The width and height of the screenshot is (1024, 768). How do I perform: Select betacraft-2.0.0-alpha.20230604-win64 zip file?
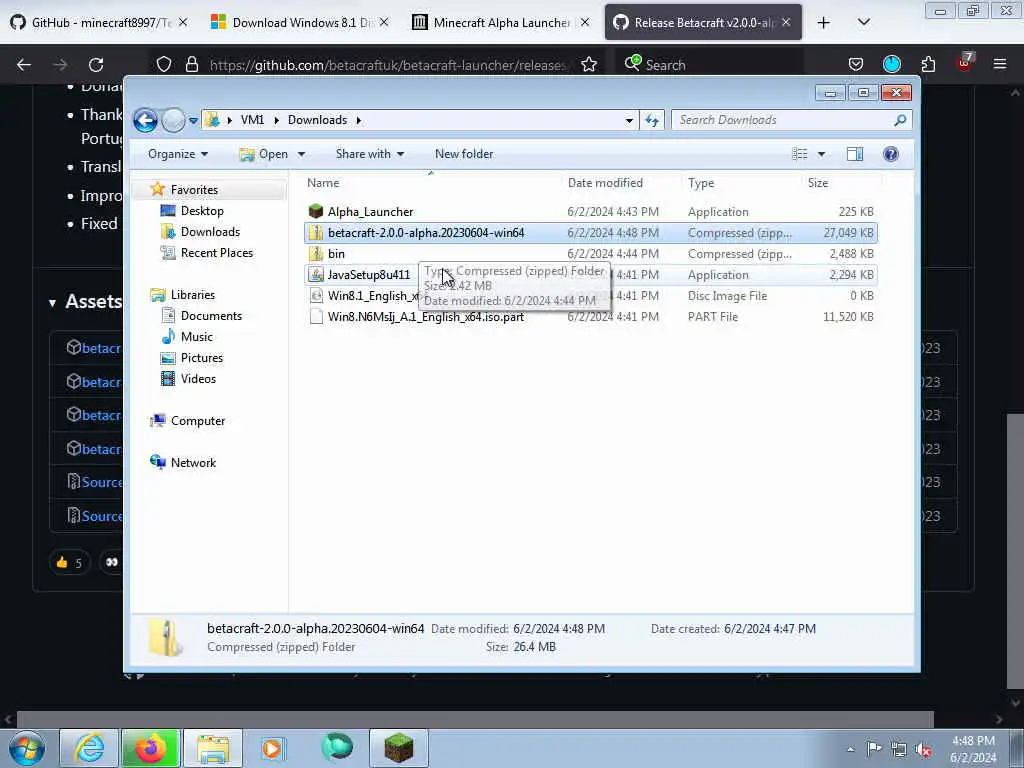click(591, 232)
